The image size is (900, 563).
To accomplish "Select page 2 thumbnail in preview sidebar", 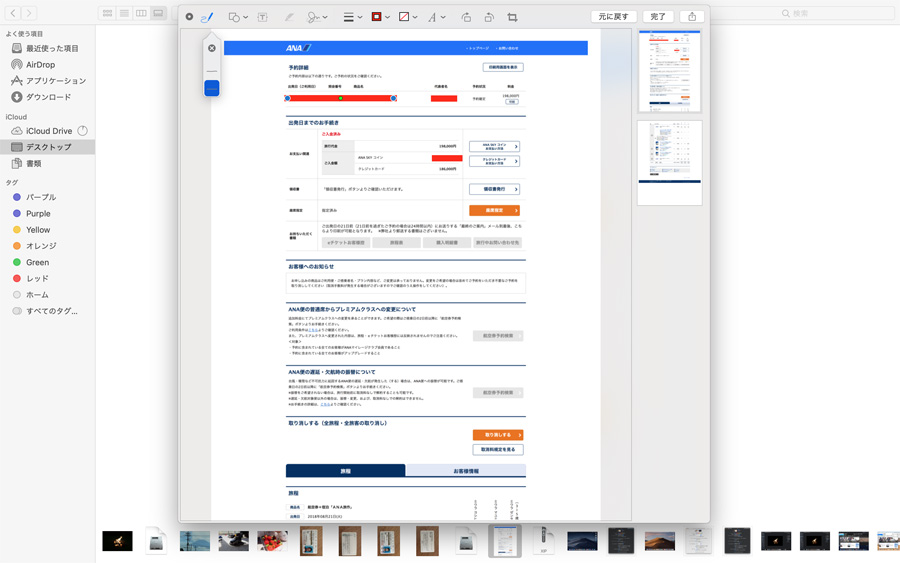I will tap(669, 163).
